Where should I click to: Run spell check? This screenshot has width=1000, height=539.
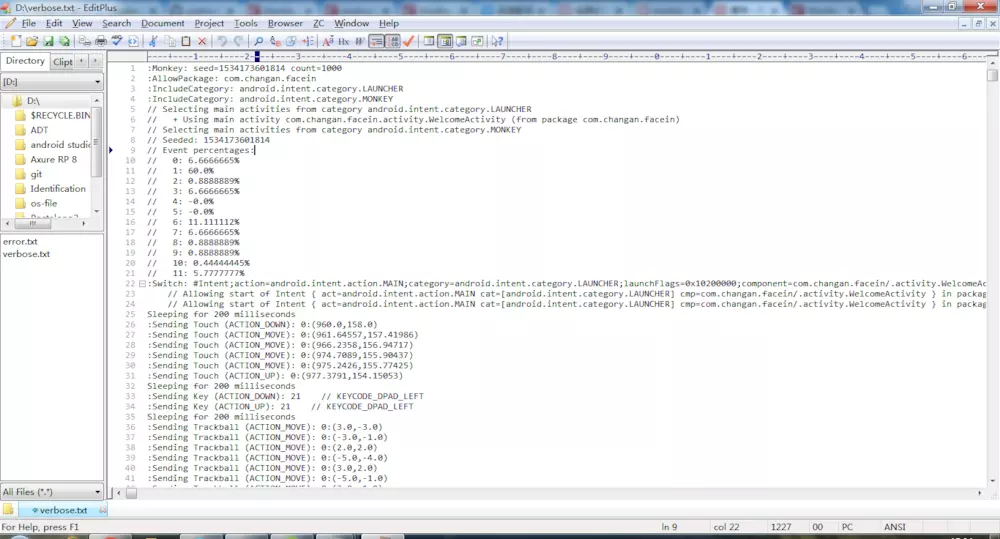(x=117, y=41)
